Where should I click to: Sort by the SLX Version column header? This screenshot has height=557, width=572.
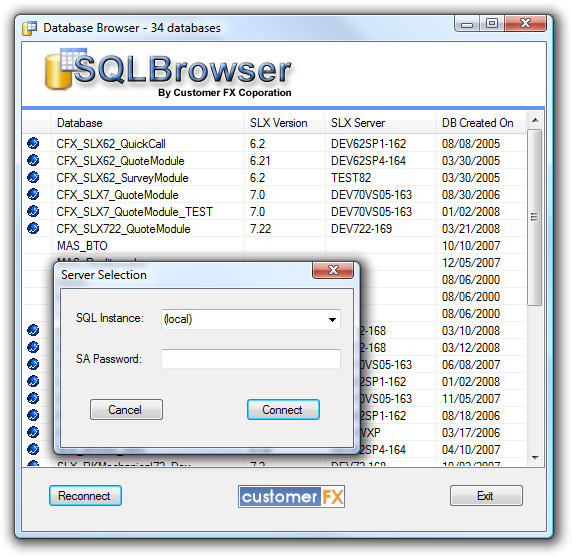pos(284,123)
